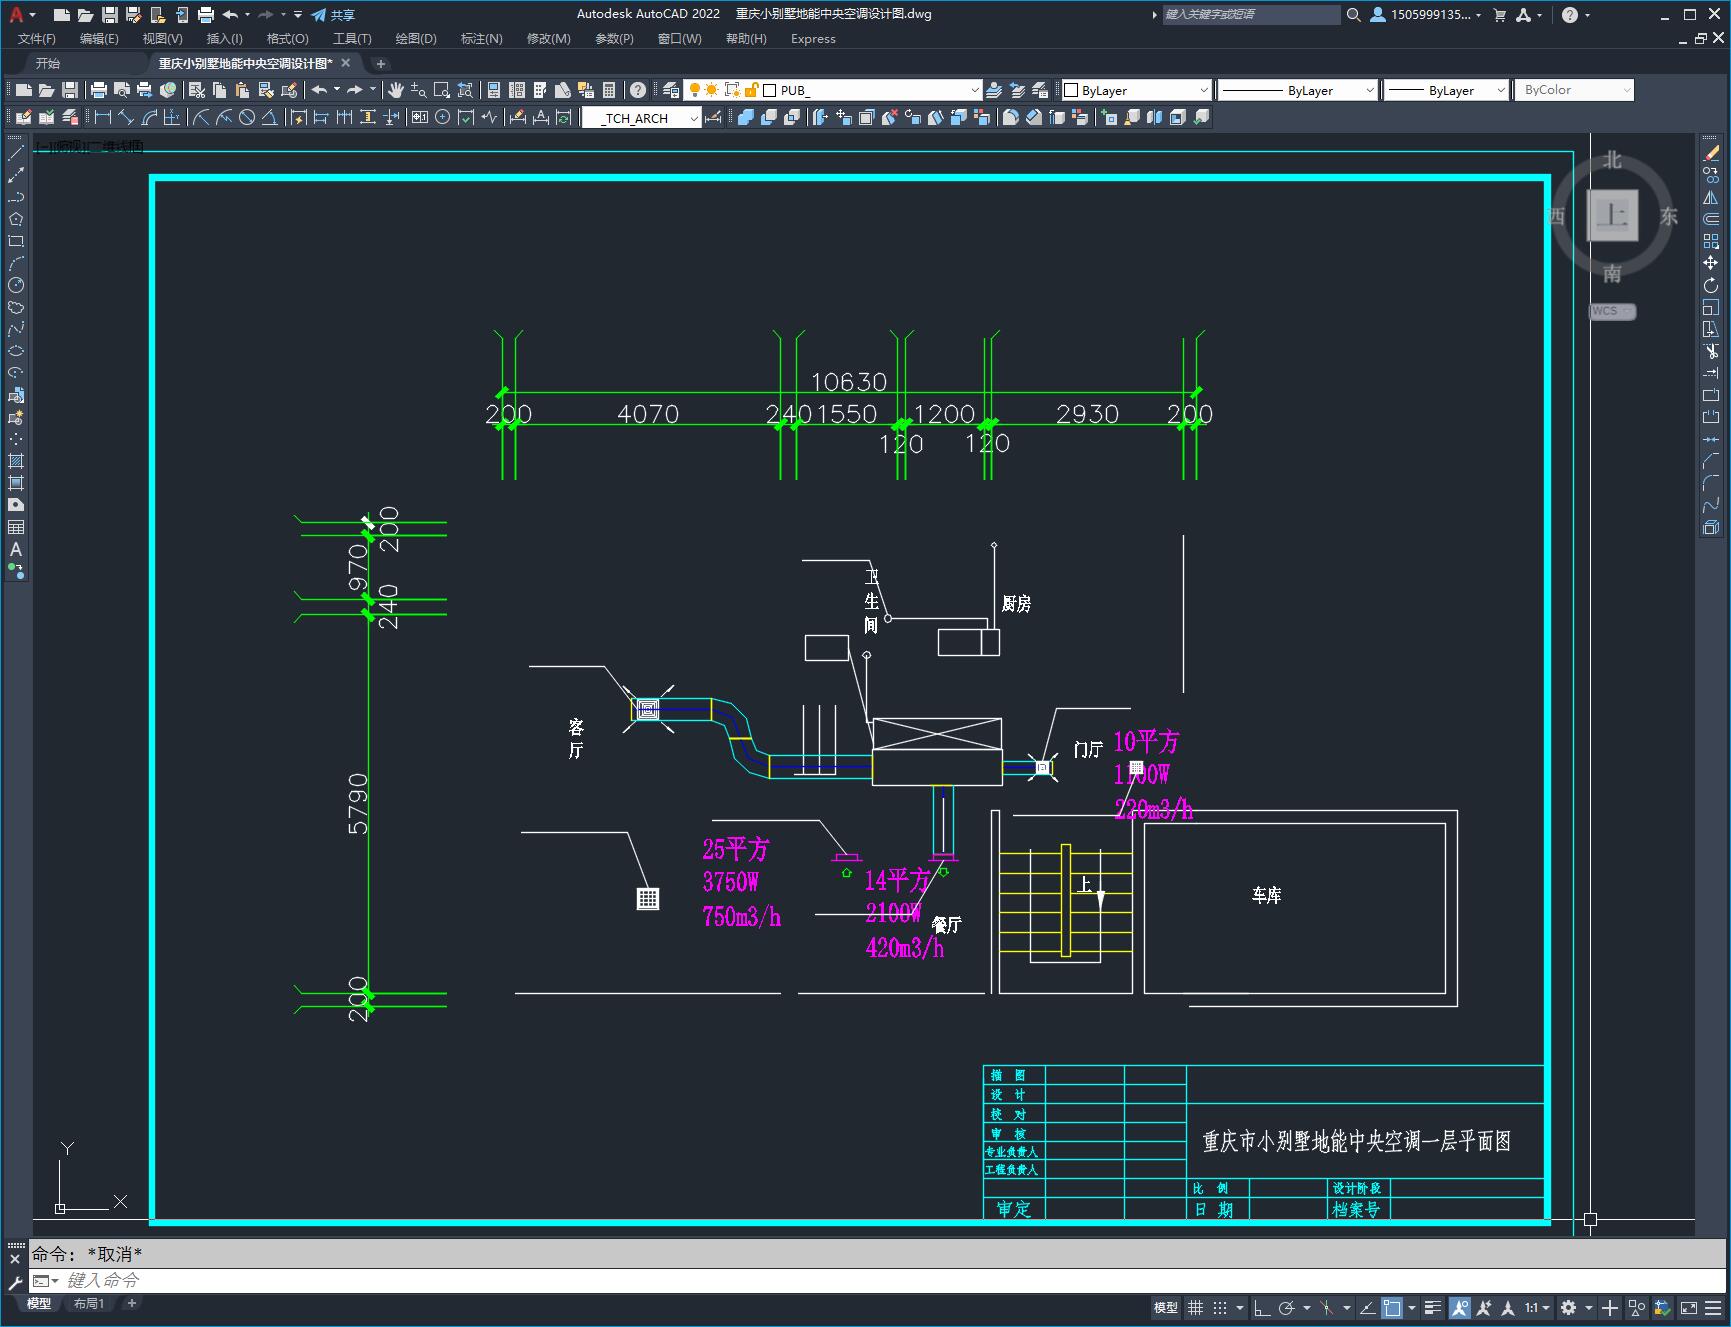The width and height of the screenshot is (1731, 1327).
Task: Click the 模型 model space button in status bar
Action: 1166,1307
